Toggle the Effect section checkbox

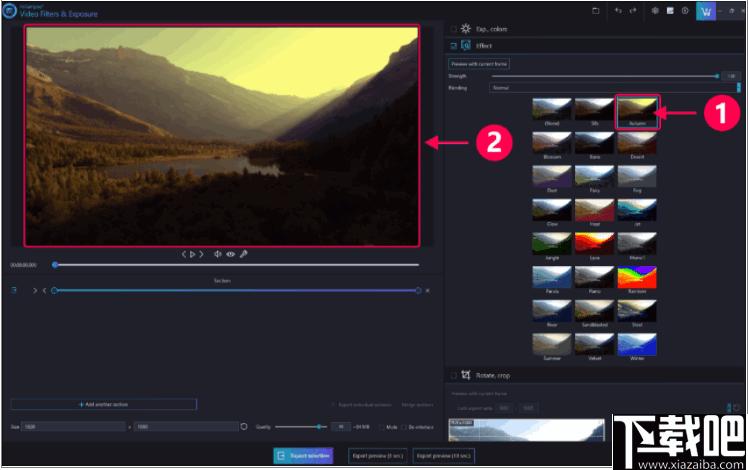pos(453,46)
